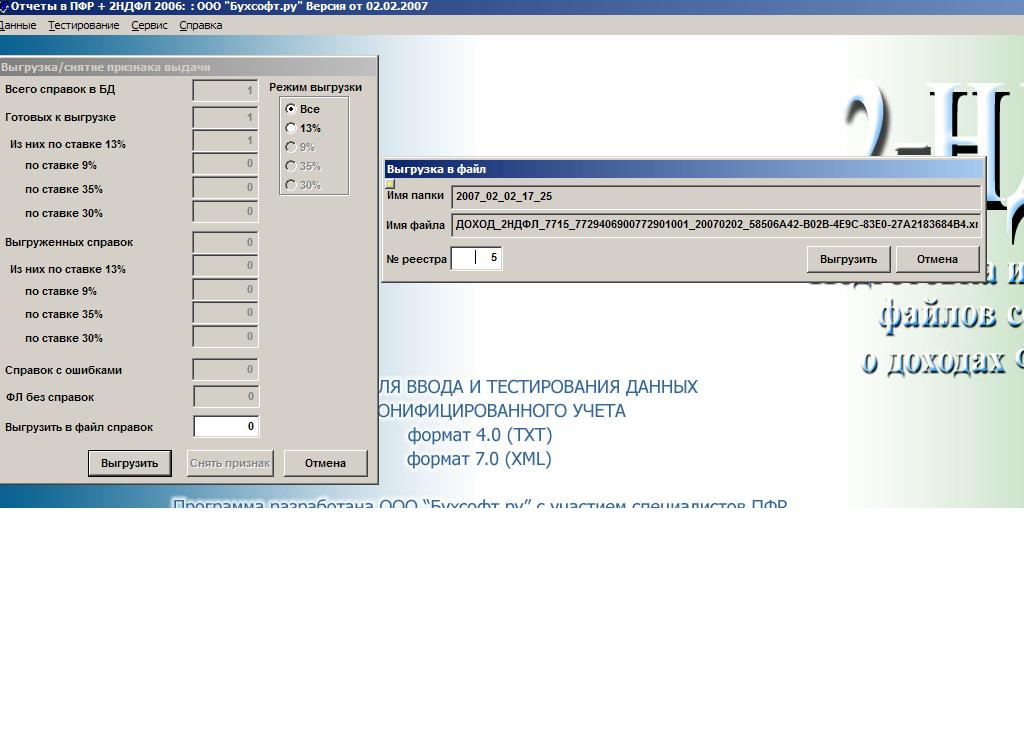The height and width of the screenshot is (743, 1024).
Task: Open the Справка menu
Action: 200,25
